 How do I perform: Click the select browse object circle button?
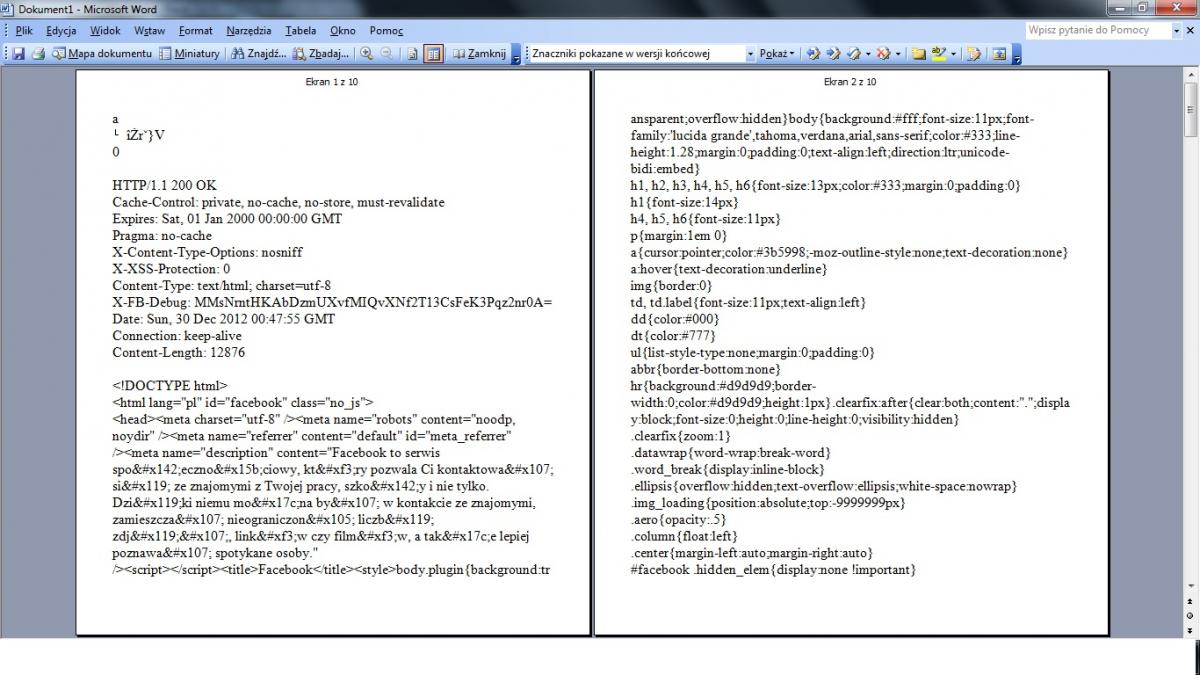[x=1191, y=615]
